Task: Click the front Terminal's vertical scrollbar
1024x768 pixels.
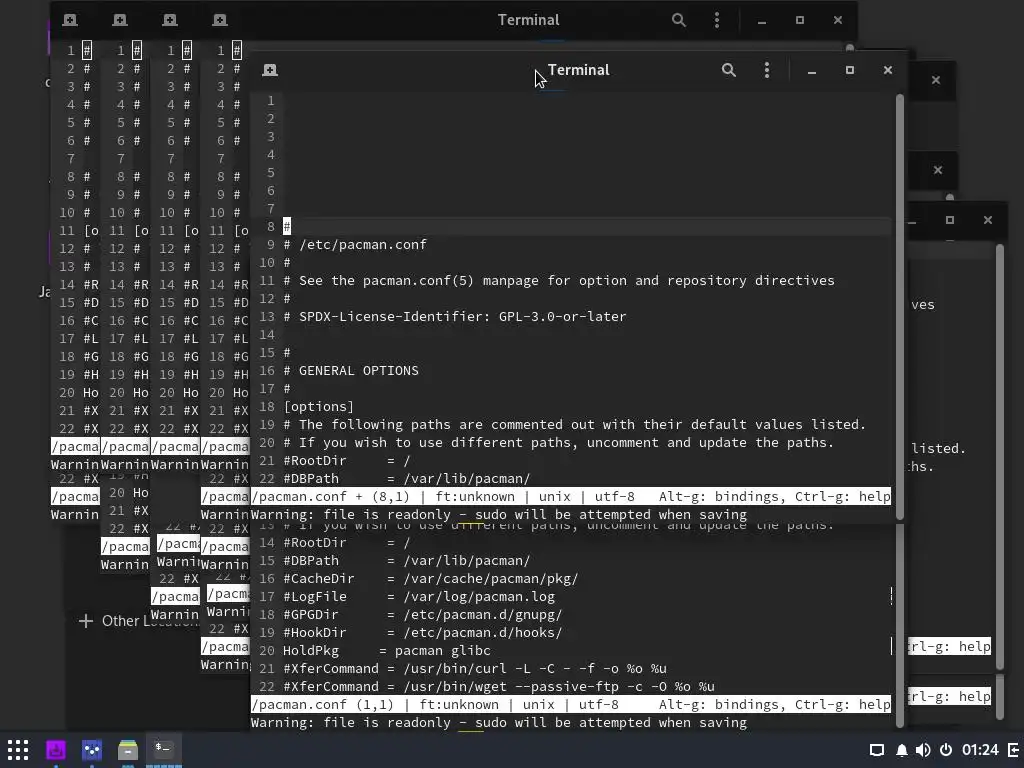Action: 899,307
